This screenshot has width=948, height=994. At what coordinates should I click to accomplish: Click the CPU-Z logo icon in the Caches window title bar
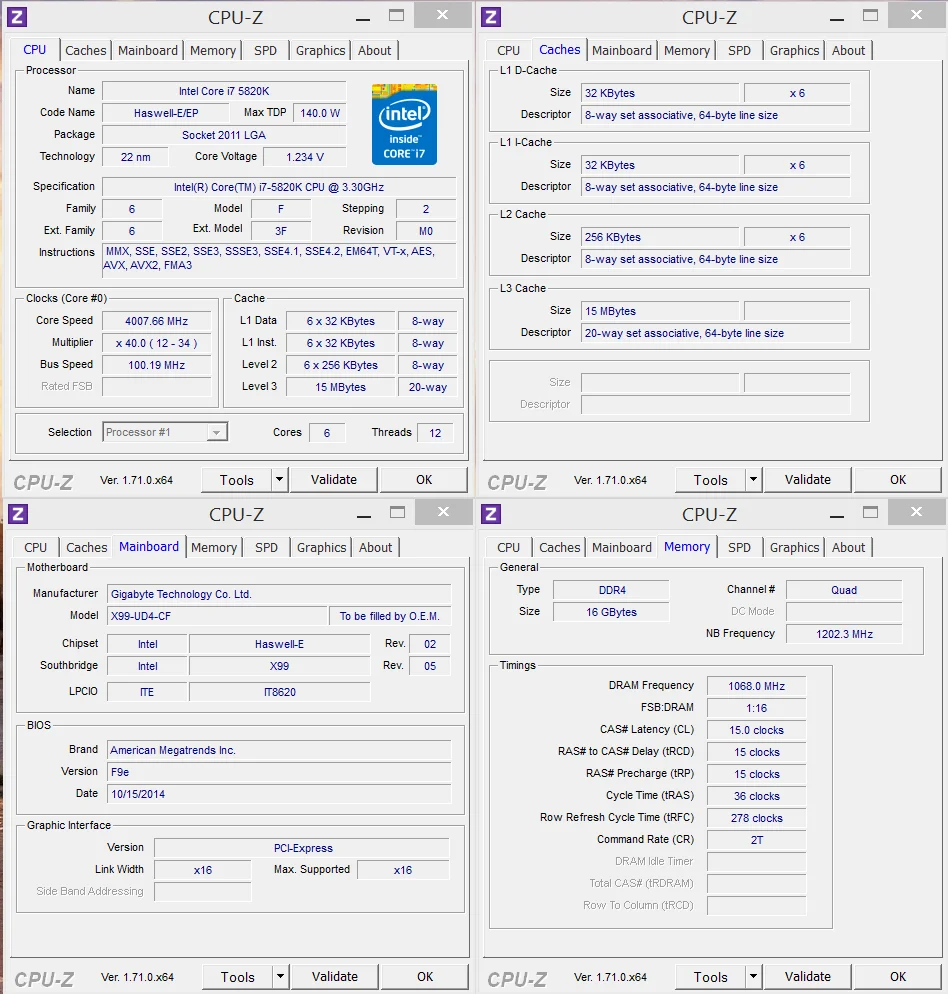[491, 17]
